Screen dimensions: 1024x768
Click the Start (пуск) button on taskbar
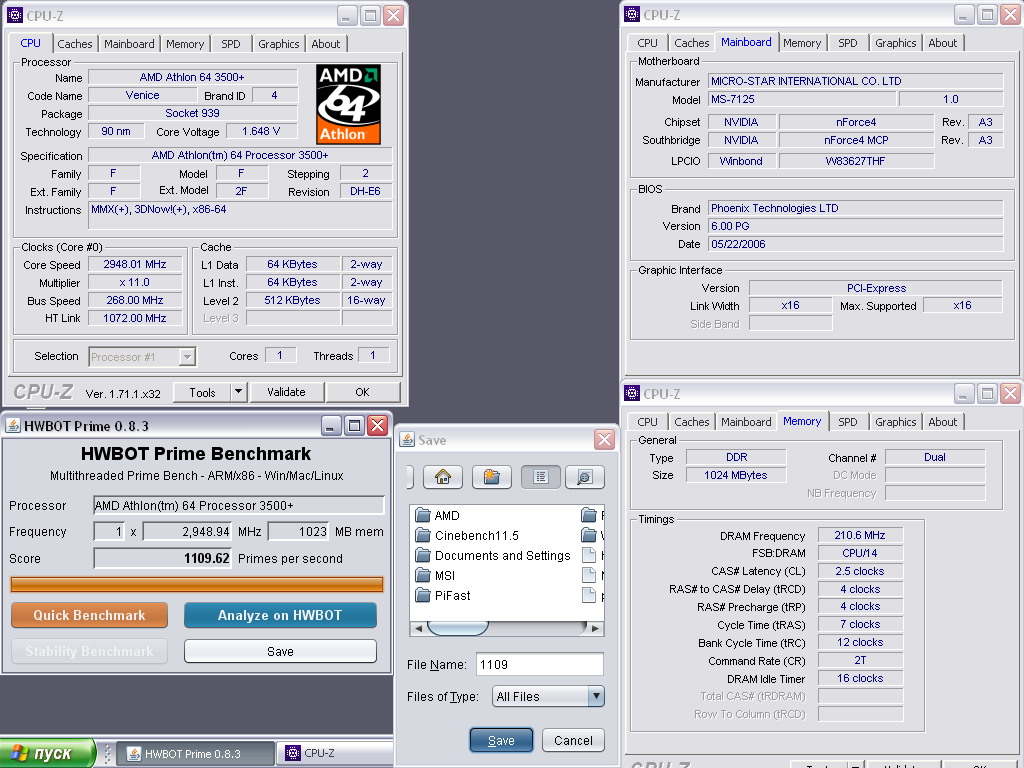click(47, 753)
